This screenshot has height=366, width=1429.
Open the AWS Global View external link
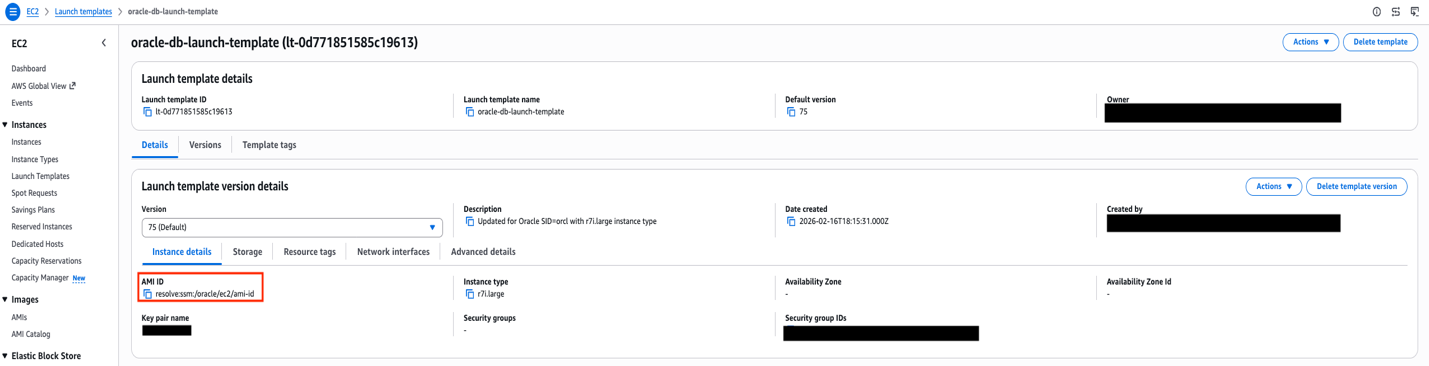tap(43, 86)
